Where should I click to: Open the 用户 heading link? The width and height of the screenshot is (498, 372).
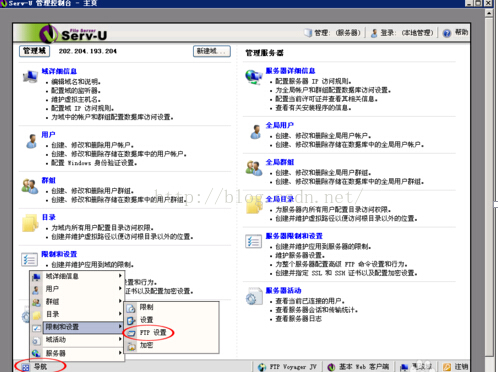coord(48,134)
